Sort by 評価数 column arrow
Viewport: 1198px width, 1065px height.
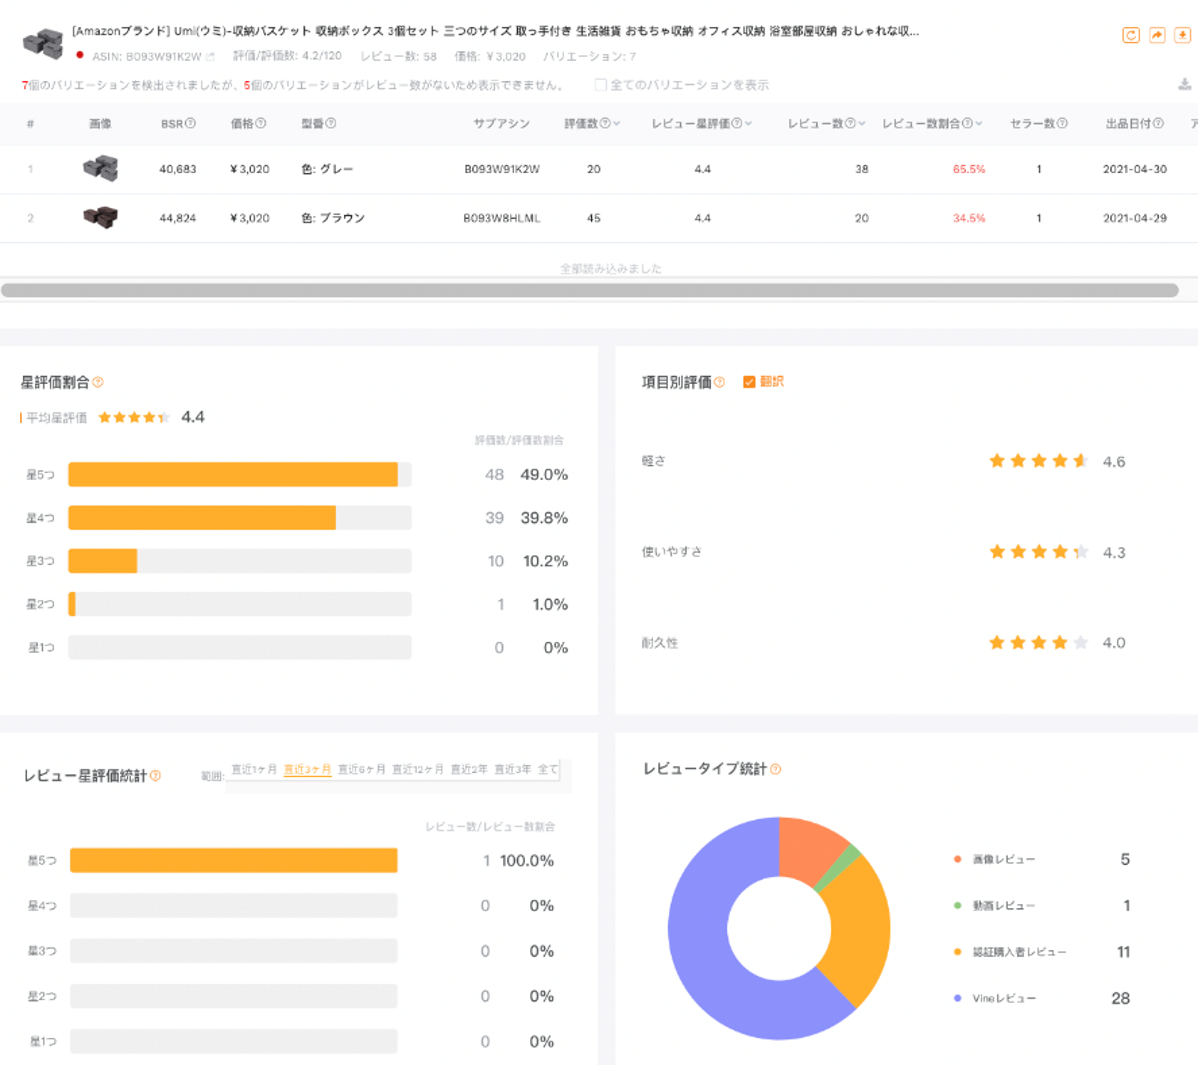point(617,124)
